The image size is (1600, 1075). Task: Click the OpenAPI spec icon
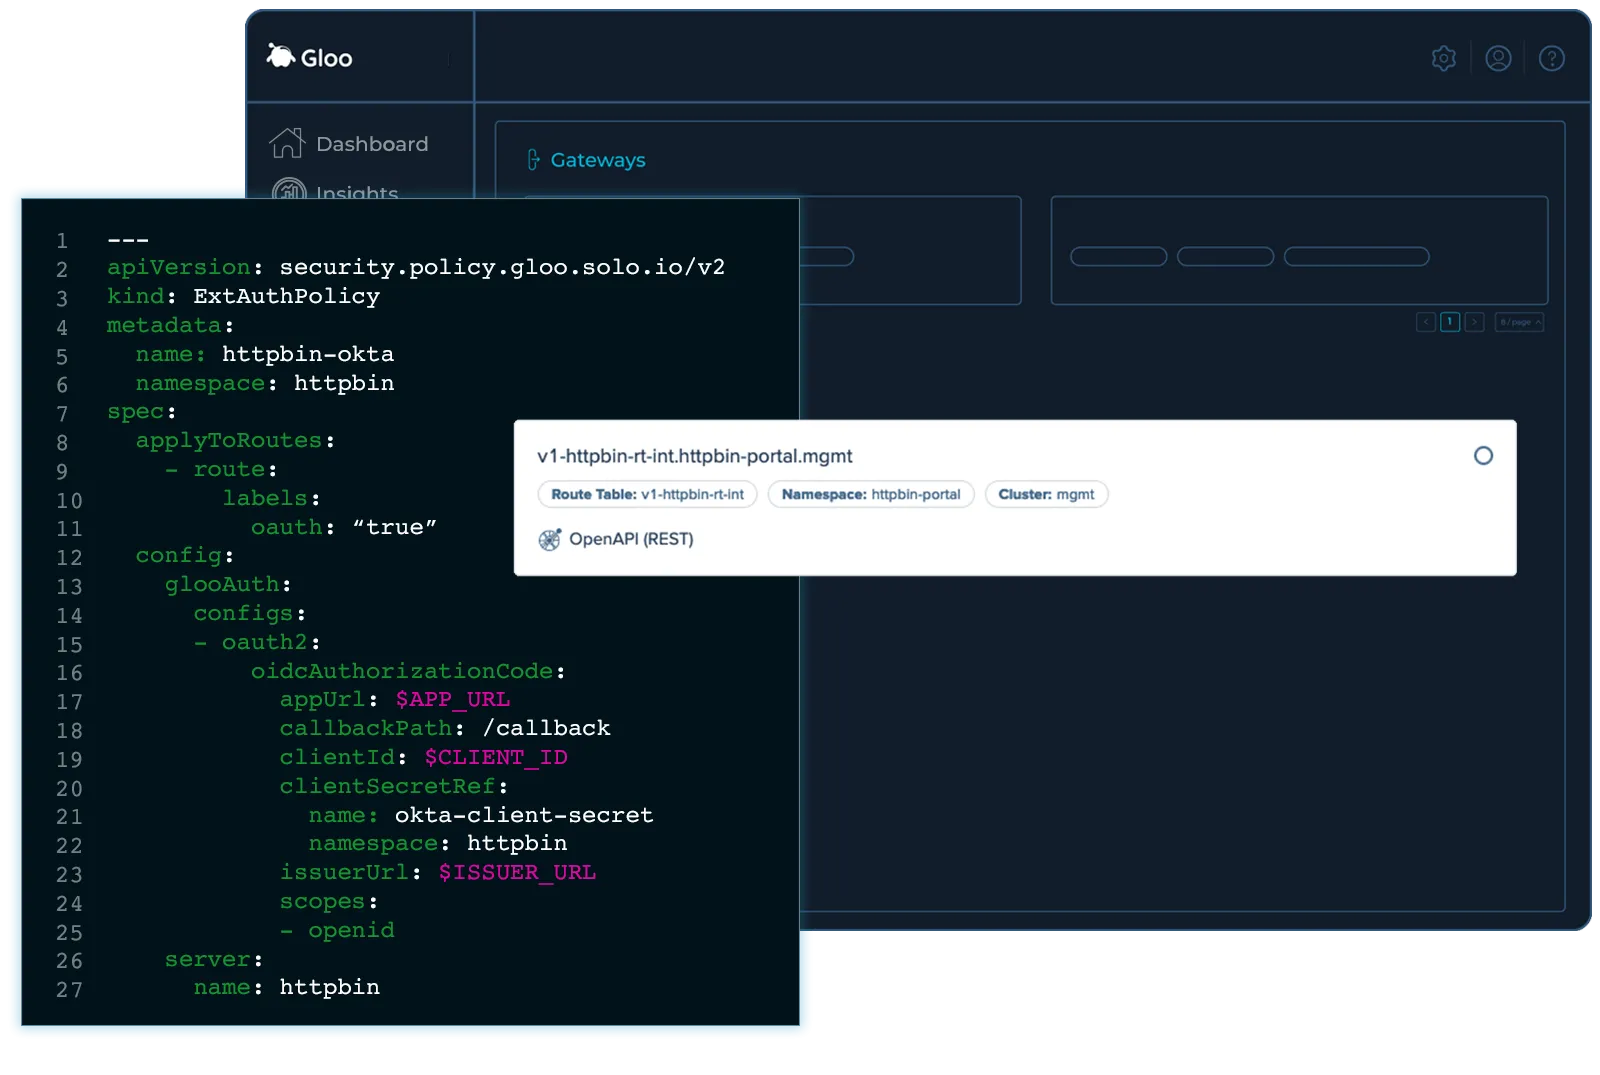click(549, 540)
